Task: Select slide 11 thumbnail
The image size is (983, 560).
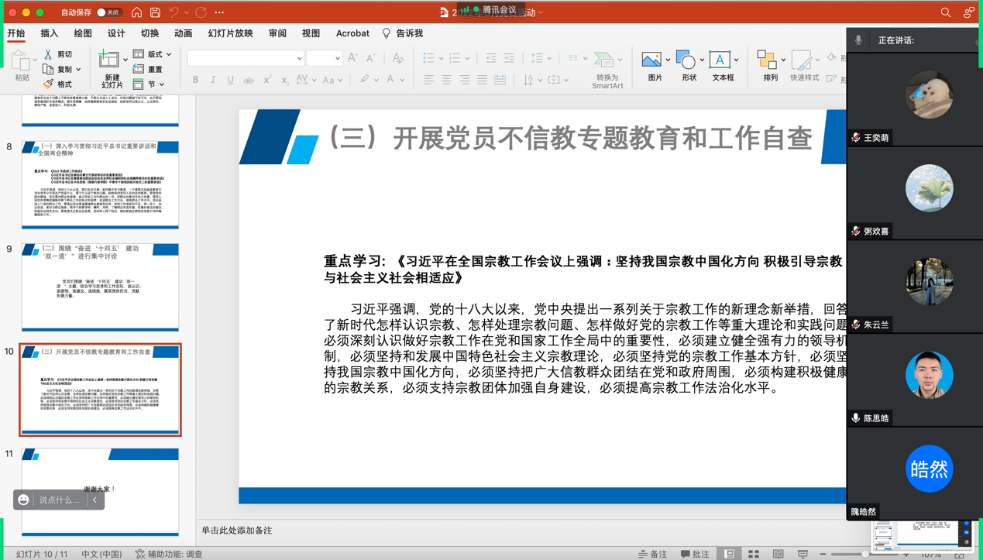Action: (x=100, y=492)
